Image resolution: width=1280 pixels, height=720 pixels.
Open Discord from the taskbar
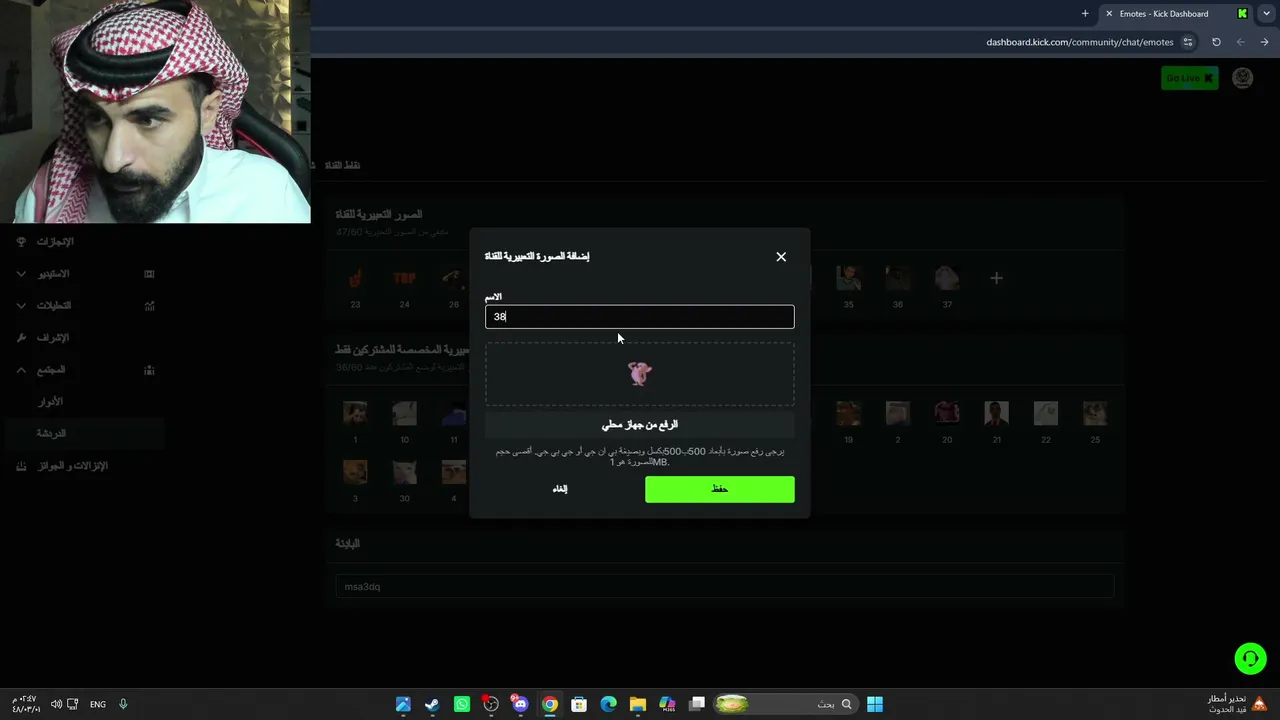click(x=520, y=704)
